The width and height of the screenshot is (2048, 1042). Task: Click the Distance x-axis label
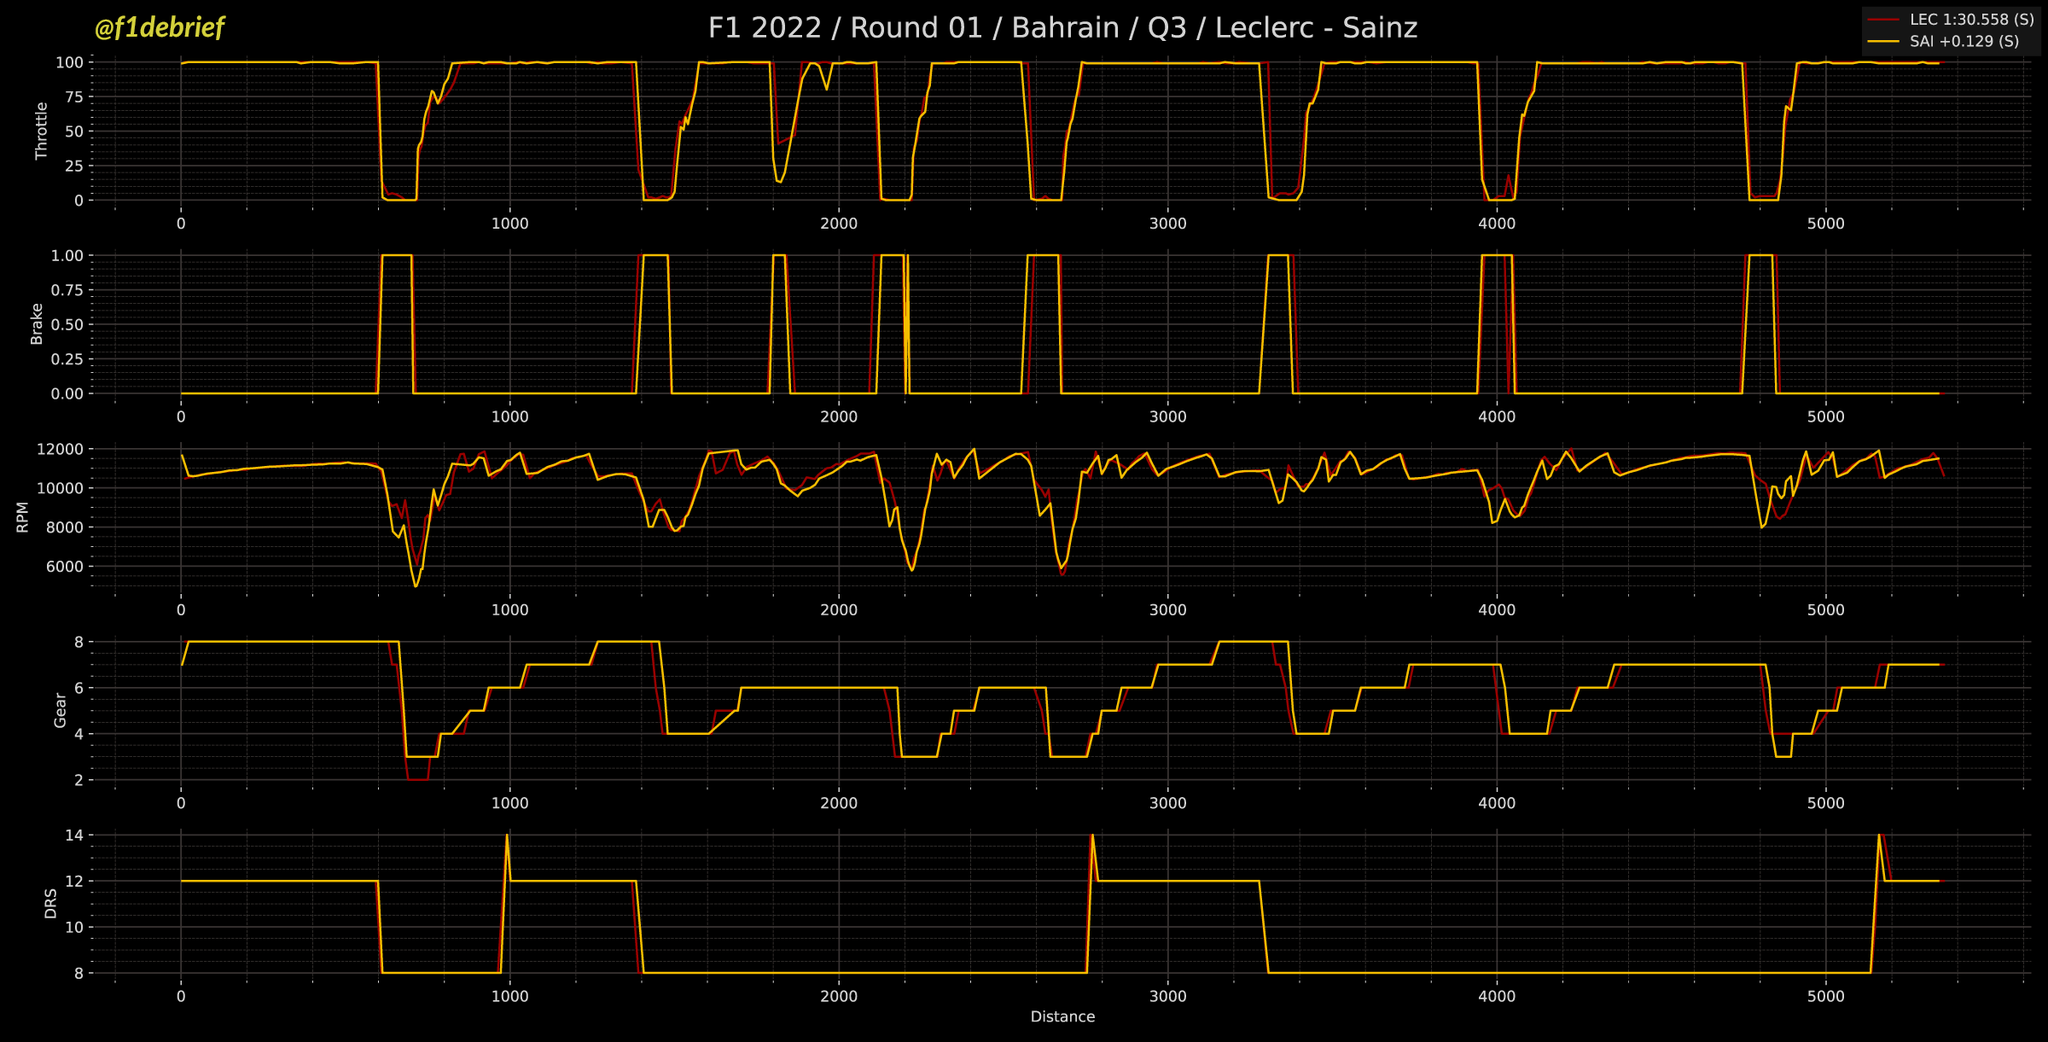(1062, 1017)
